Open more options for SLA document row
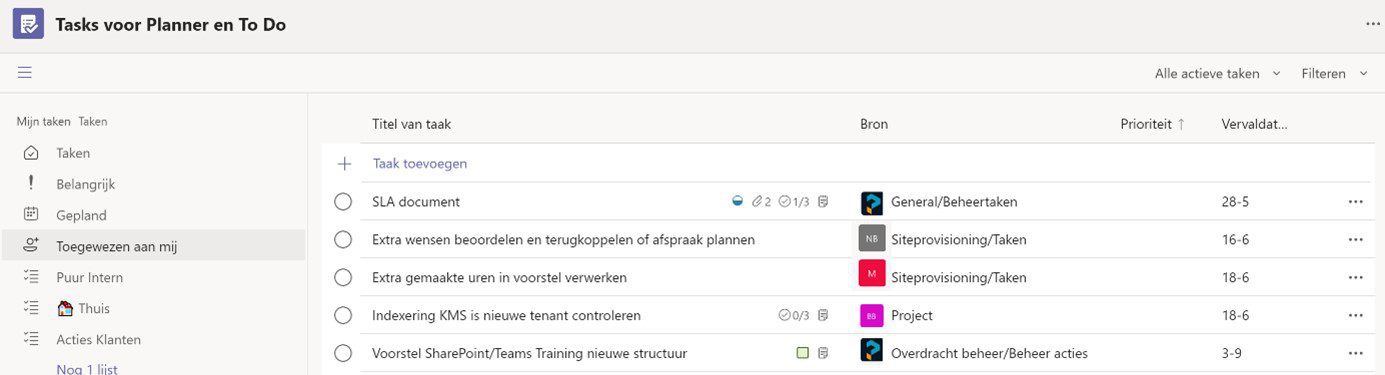The width and height of the screenshot is (1385, 375). click(1356, 201)
